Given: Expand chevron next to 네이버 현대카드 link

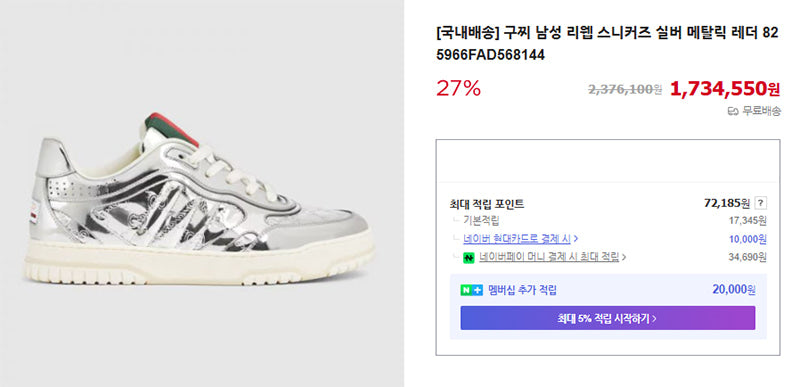Looking at the screenshot, I should coord(576,239).
